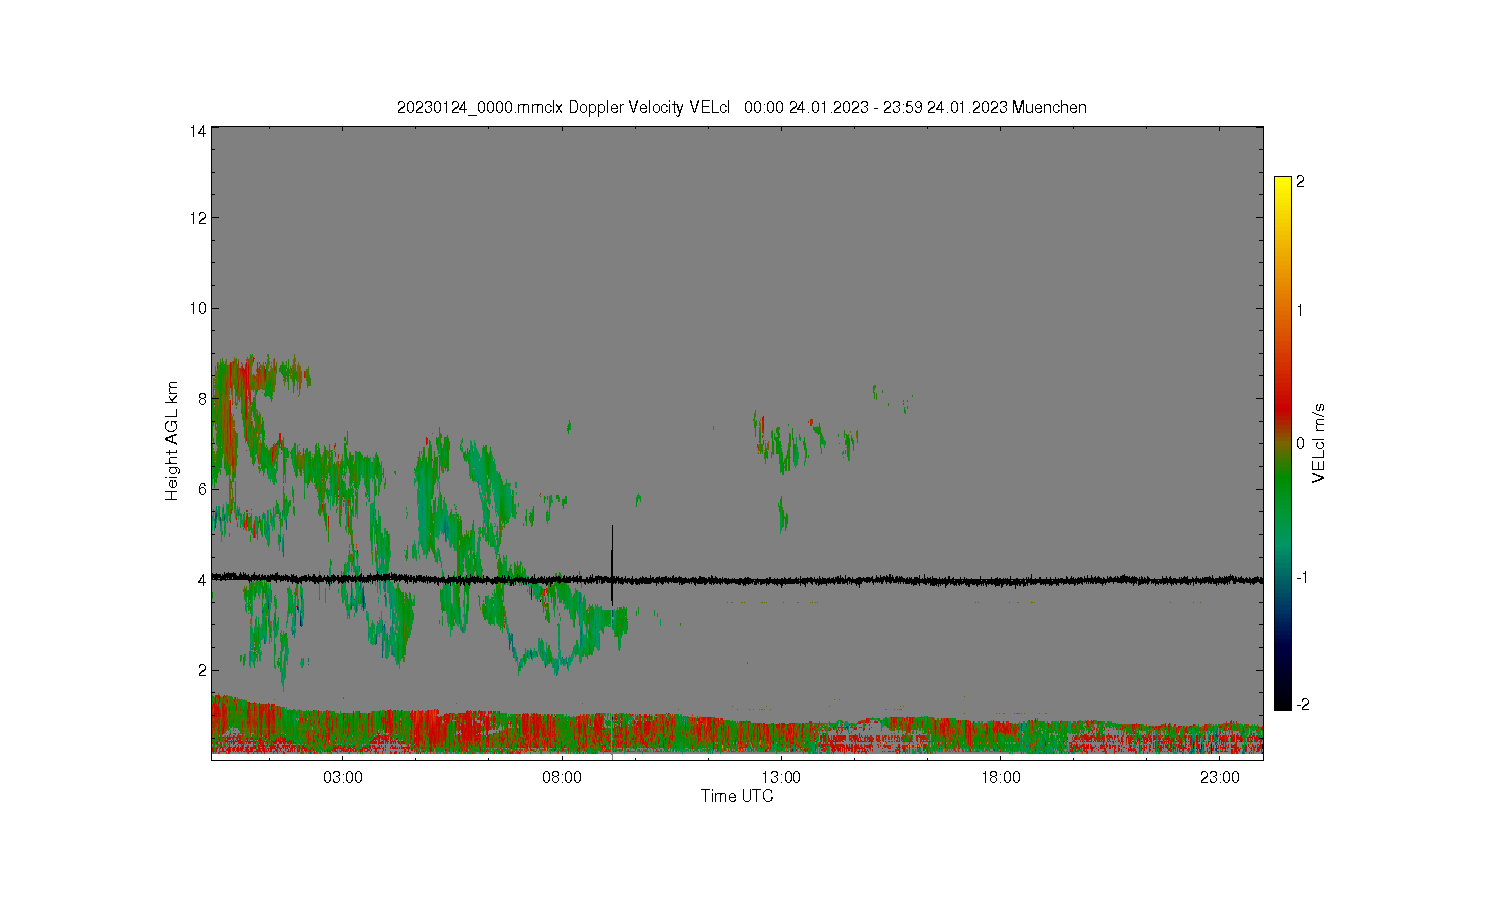Click the '03:00' time tick label

click(343, 778)
